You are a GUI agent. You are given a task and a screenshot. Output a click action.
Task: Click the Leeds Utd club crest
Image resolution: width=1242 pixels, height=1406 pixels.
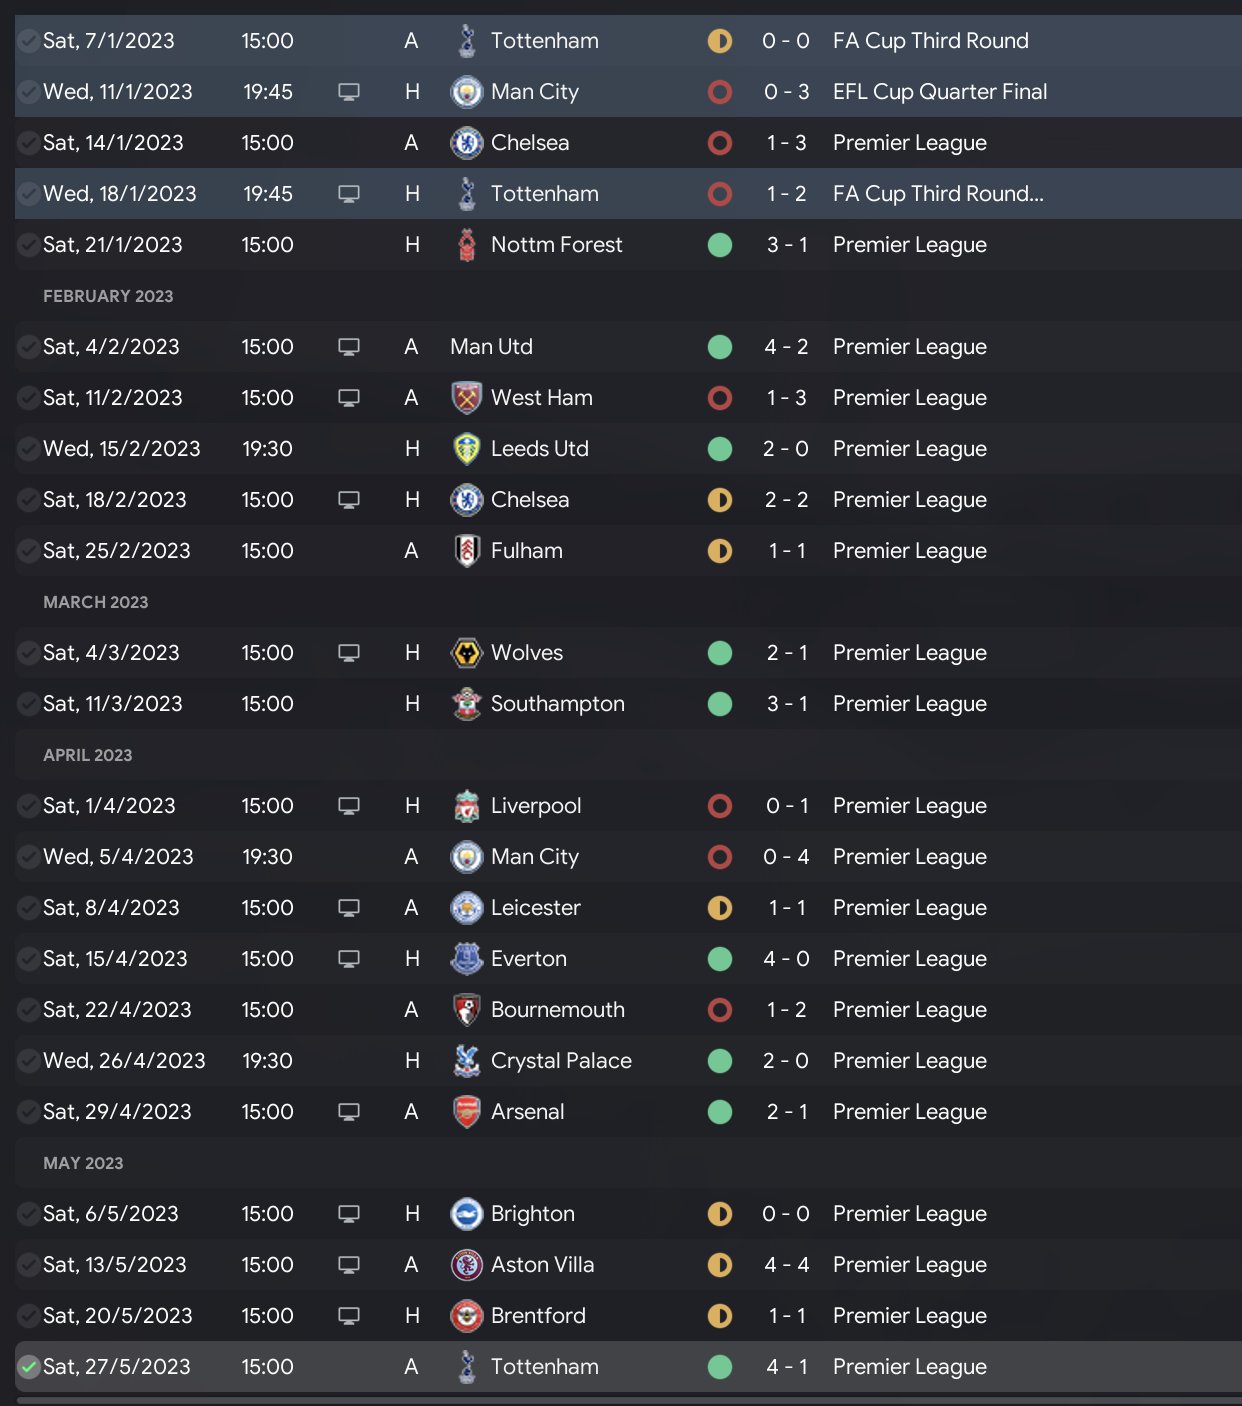pyautogui.click(x=466, y=449)
